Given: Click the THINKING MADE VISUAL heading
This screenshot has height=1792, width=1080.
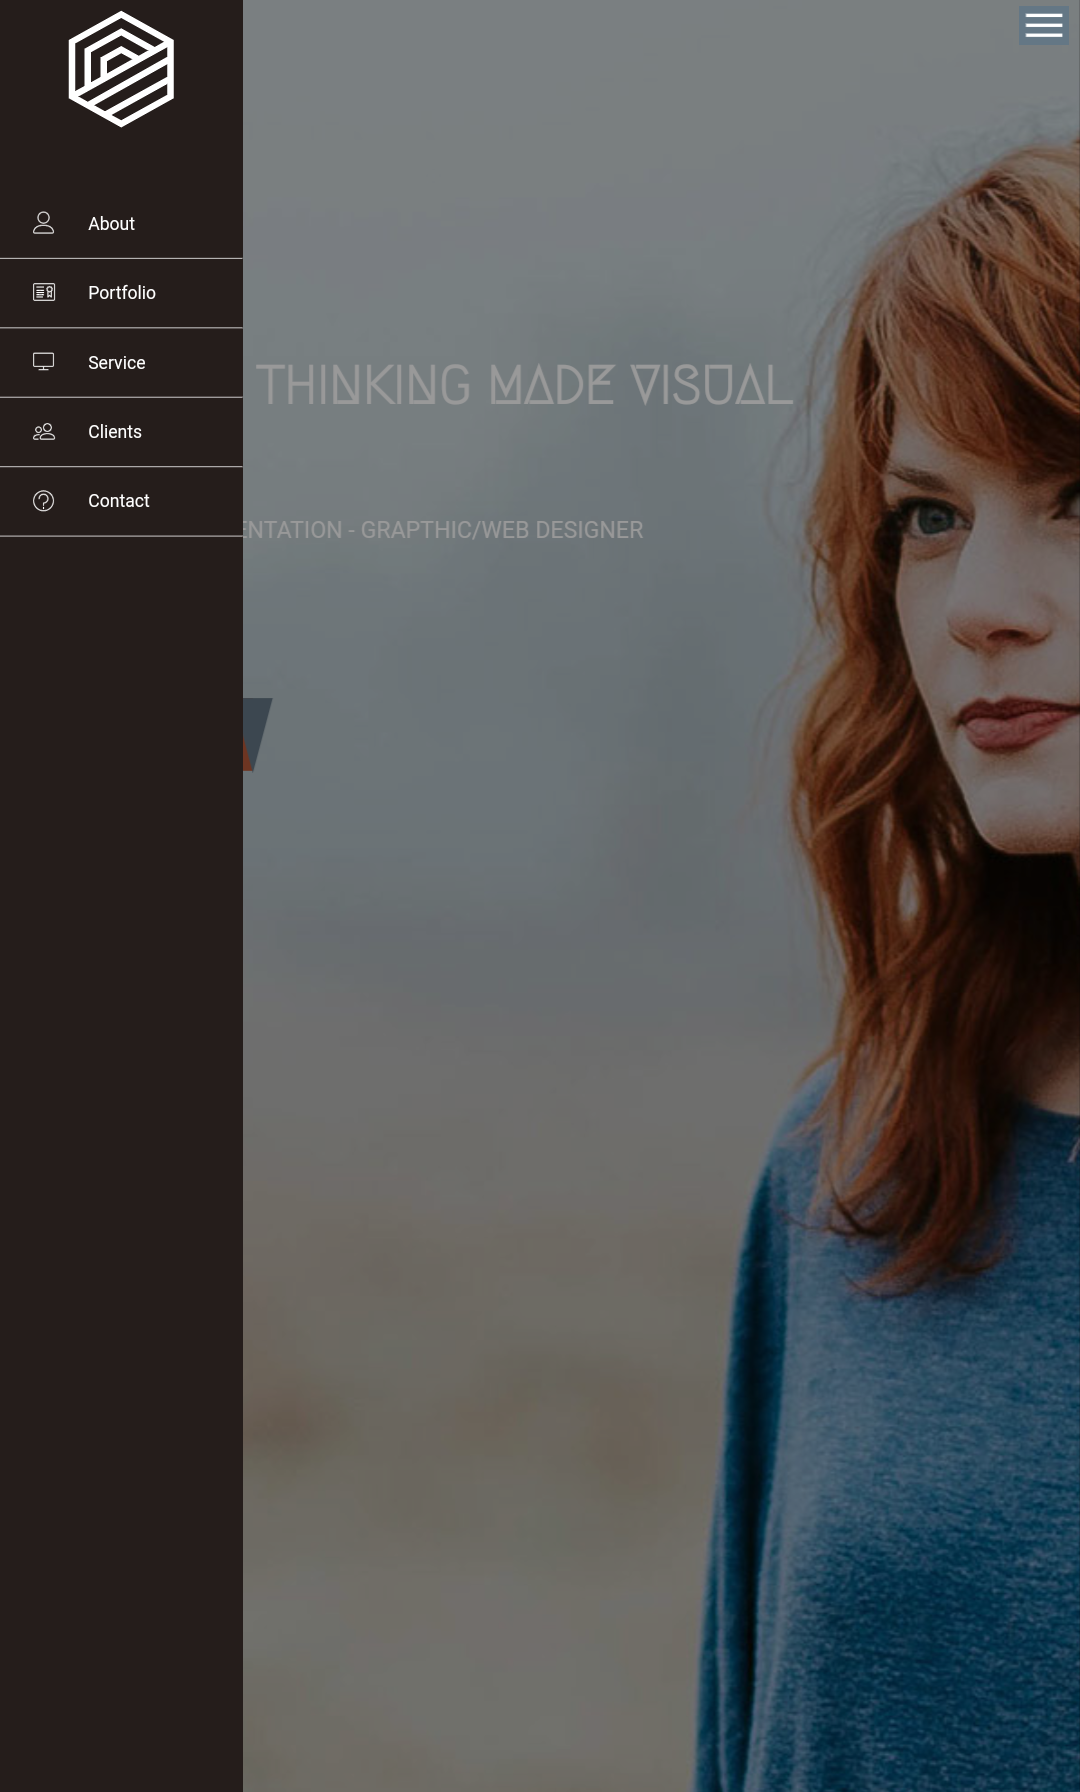Looking at the screenshot, I should (x=524, y=386).
